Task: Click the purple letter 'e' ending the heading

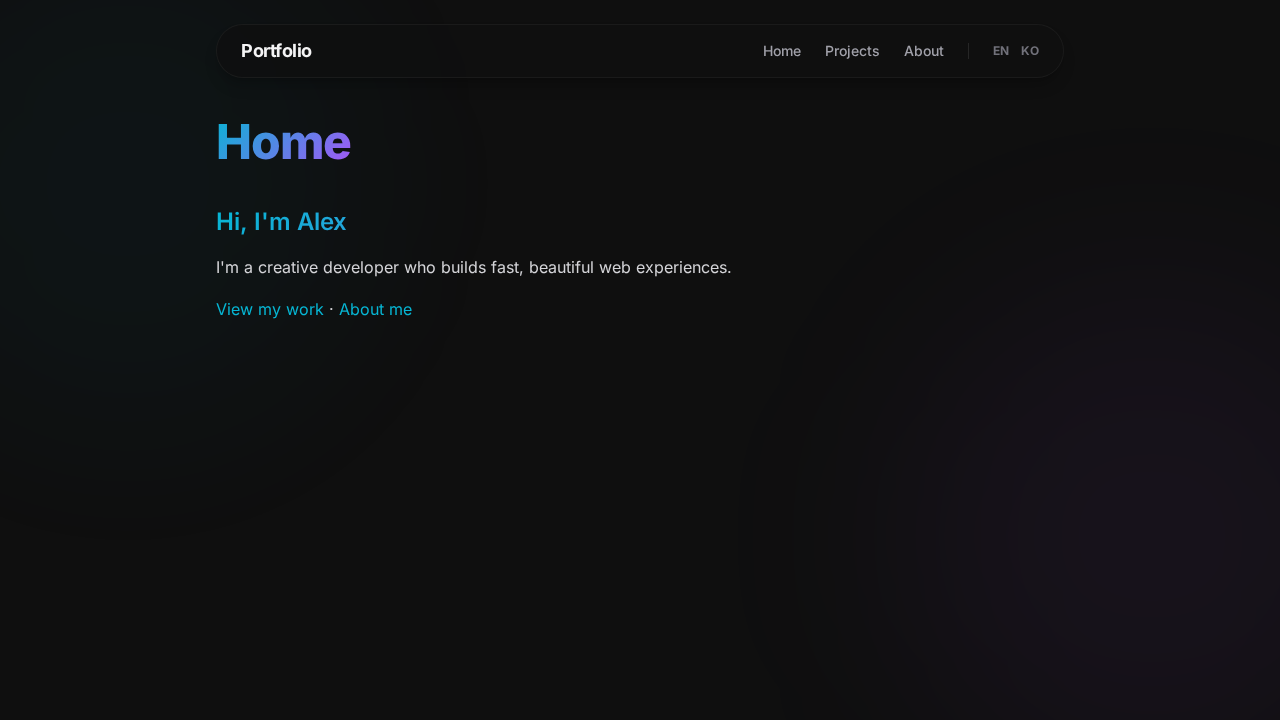Action: tap(337, 142)
